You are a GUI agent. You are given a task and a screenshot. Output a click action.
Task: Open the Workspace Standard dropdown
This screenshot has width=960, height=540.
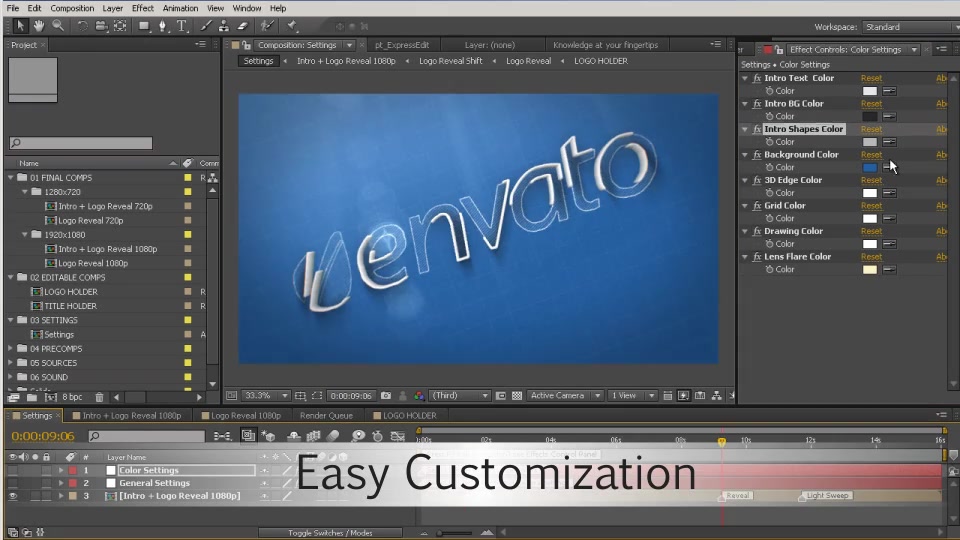coord(910,27)
